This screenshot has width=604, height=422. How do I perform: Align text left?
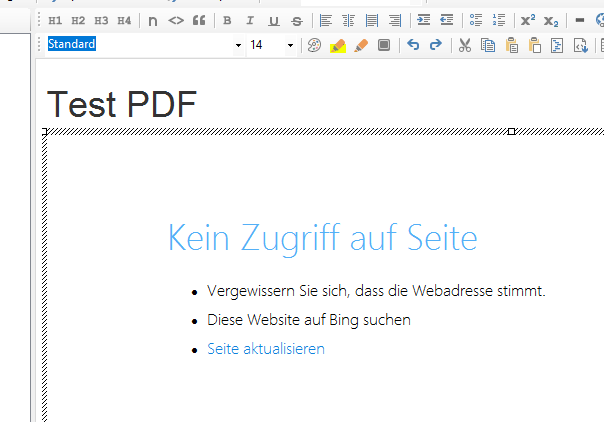pyautogui.click(x=326, y=20)
